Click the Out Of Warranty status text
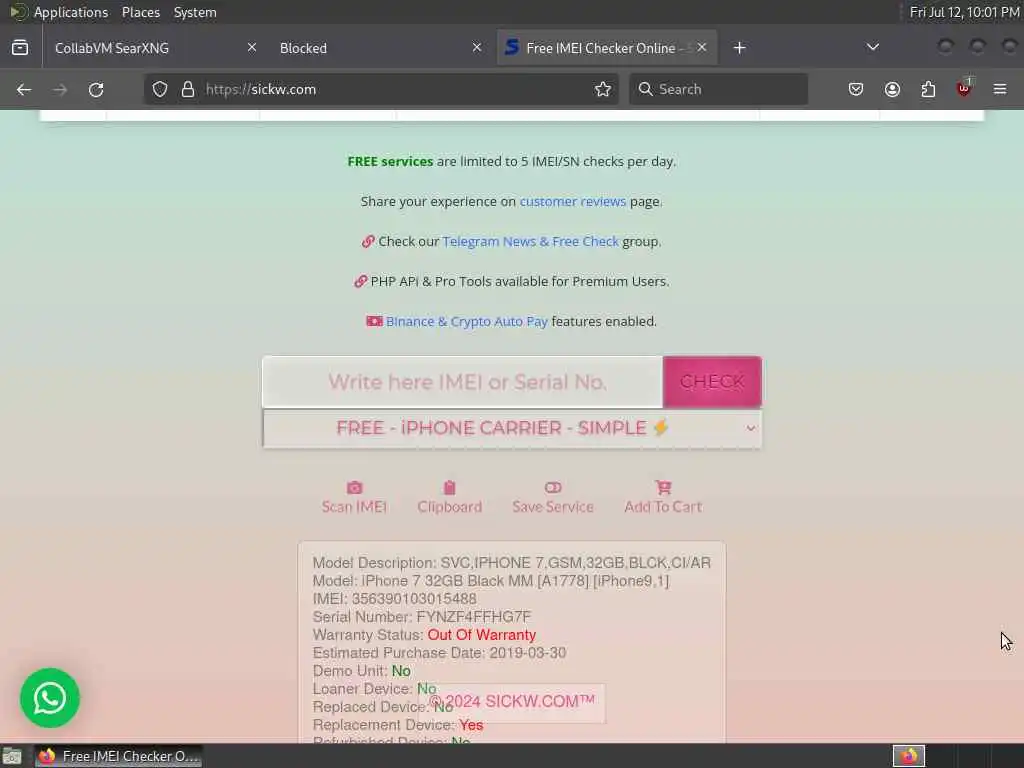 (481, 635)
